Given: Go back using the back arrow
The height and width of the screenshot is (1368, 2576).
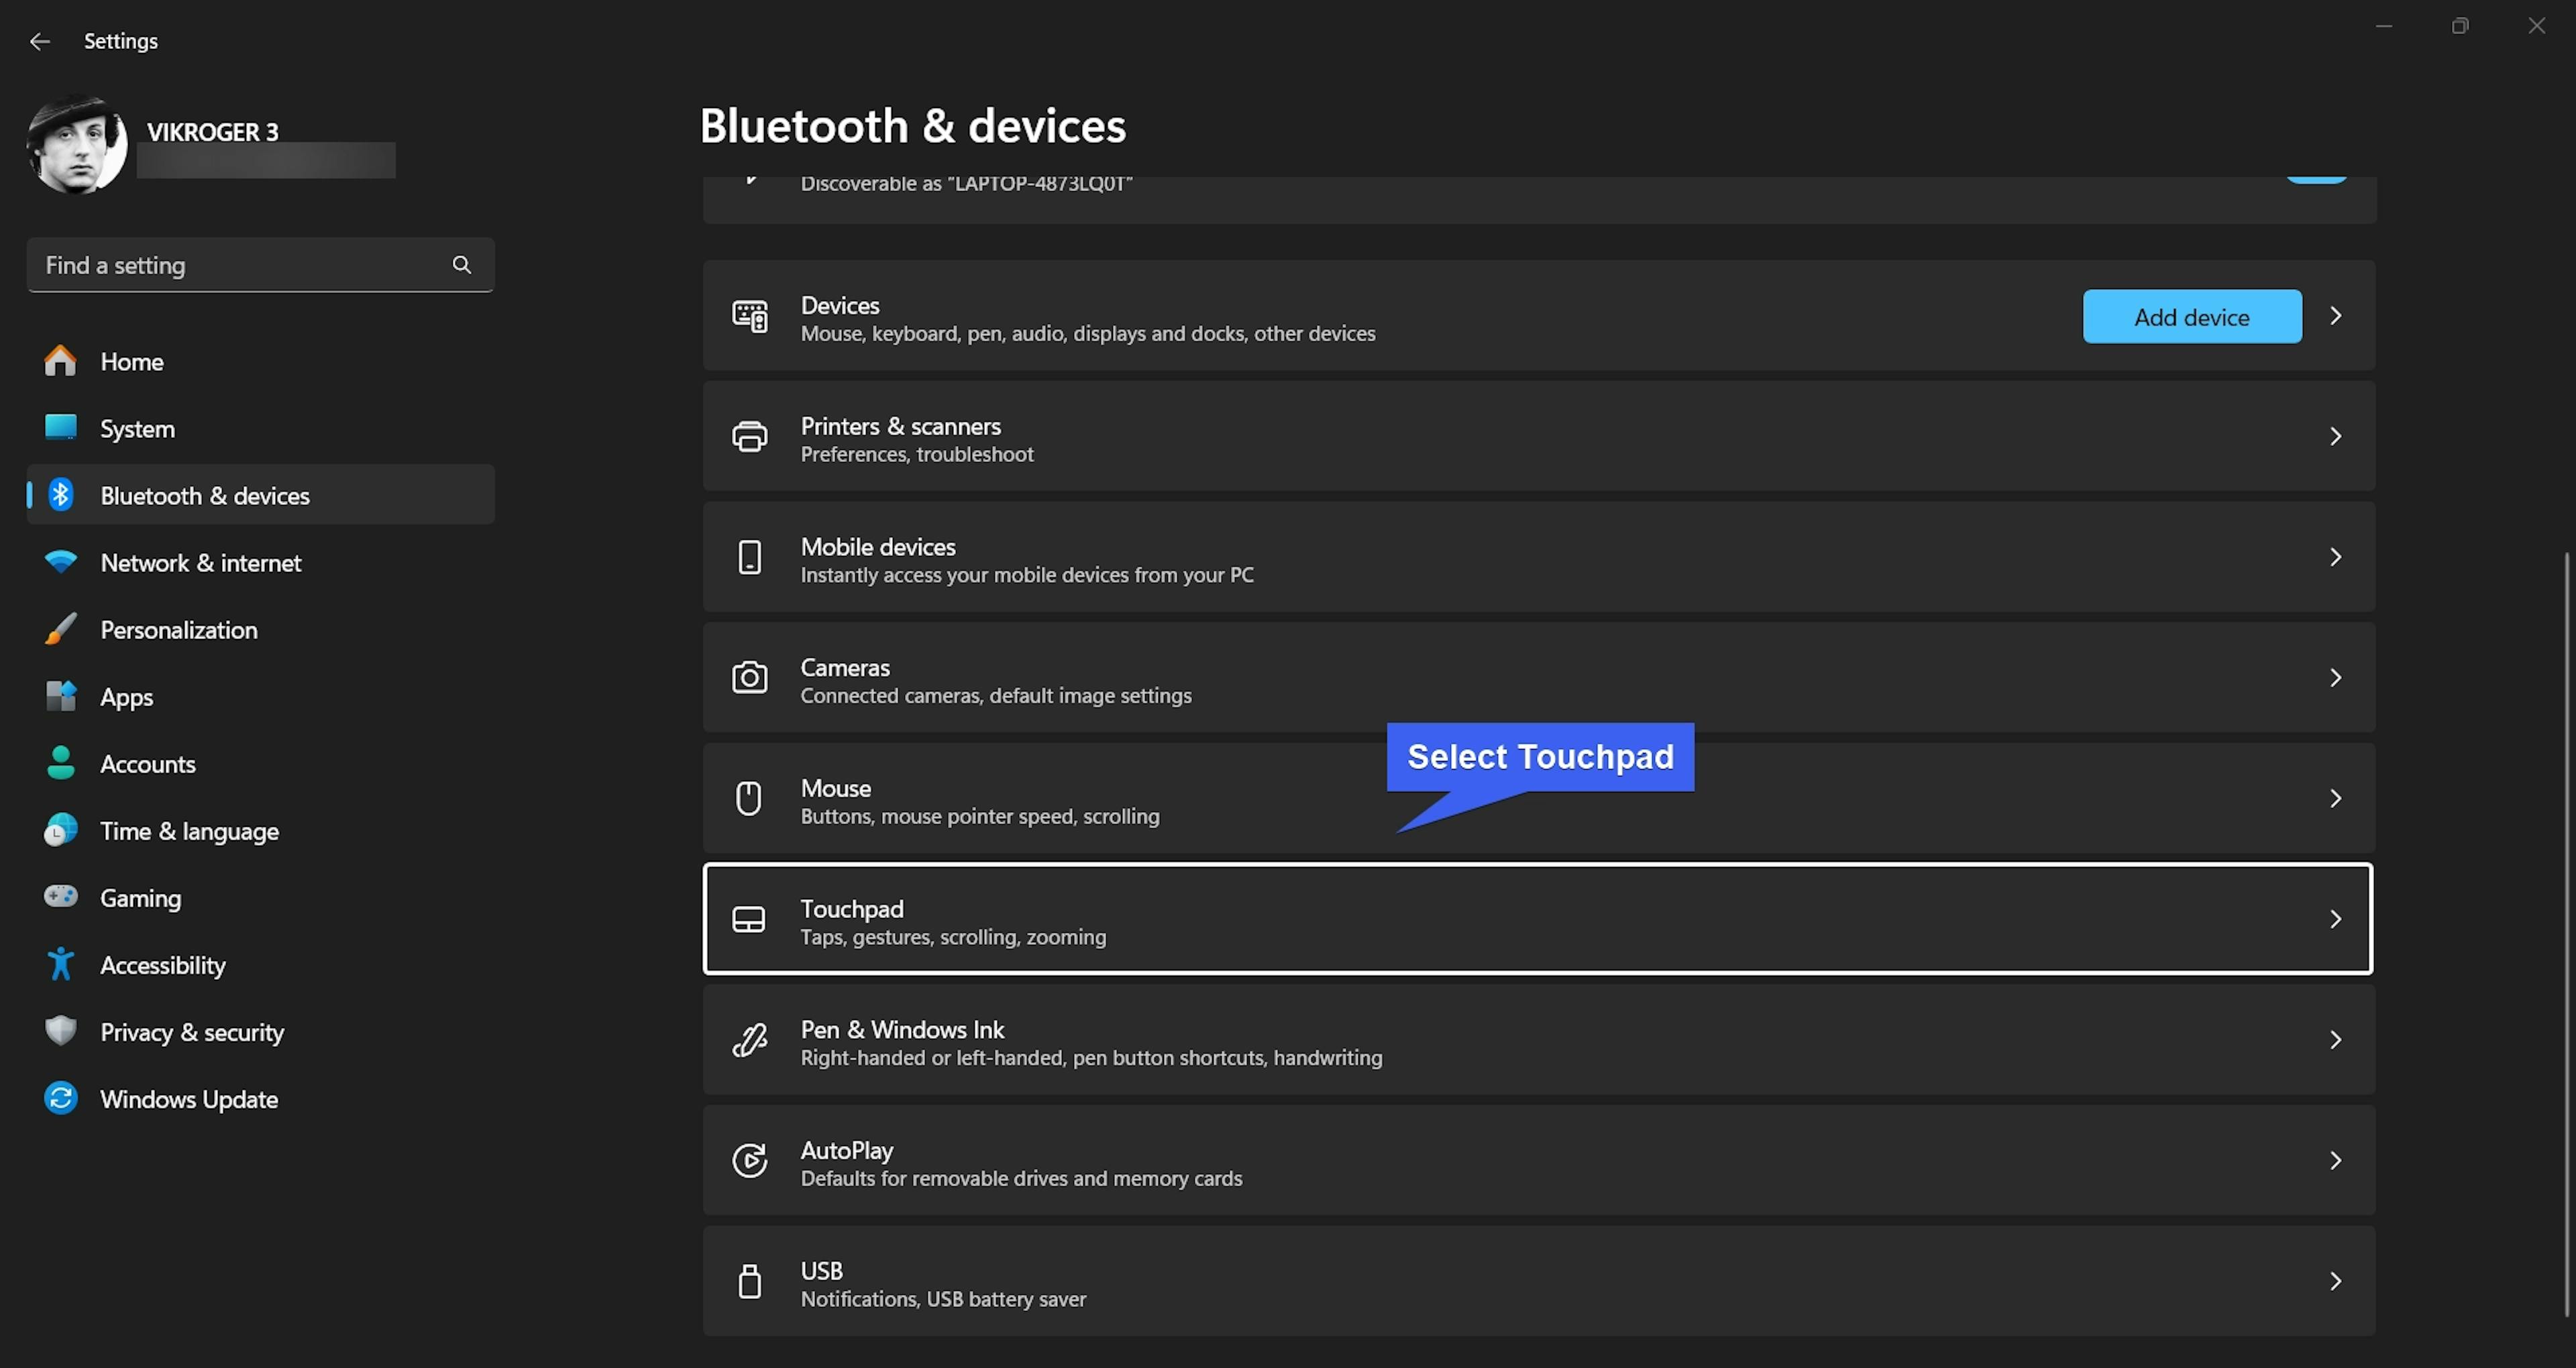Looking at the screenshot, I should (x=40, y=41).
